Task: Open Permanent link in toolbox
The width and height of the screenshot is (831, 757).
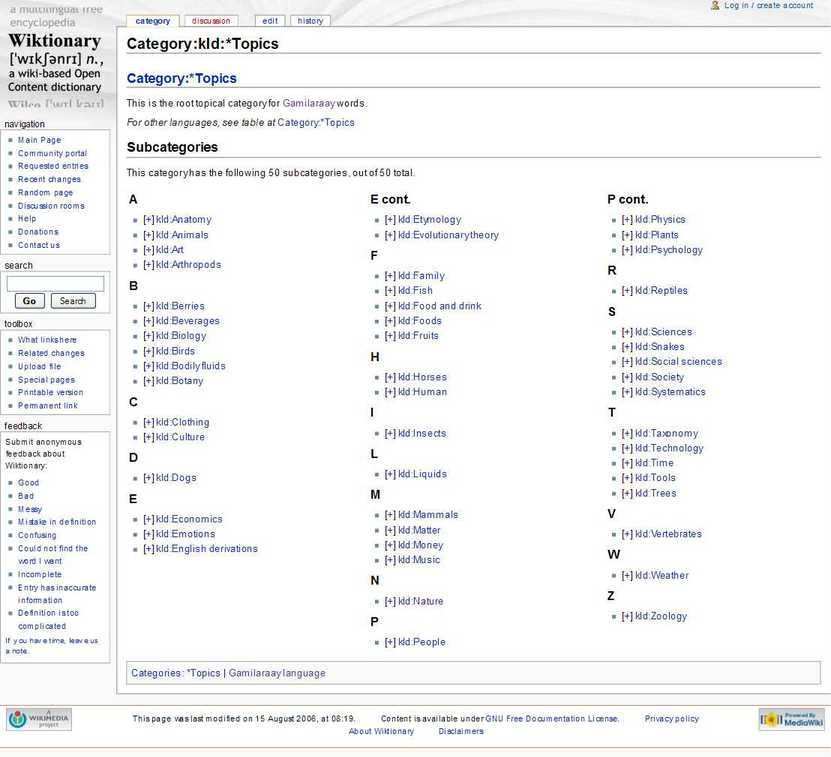Action: pyautogui.click(x=48, y=406)
